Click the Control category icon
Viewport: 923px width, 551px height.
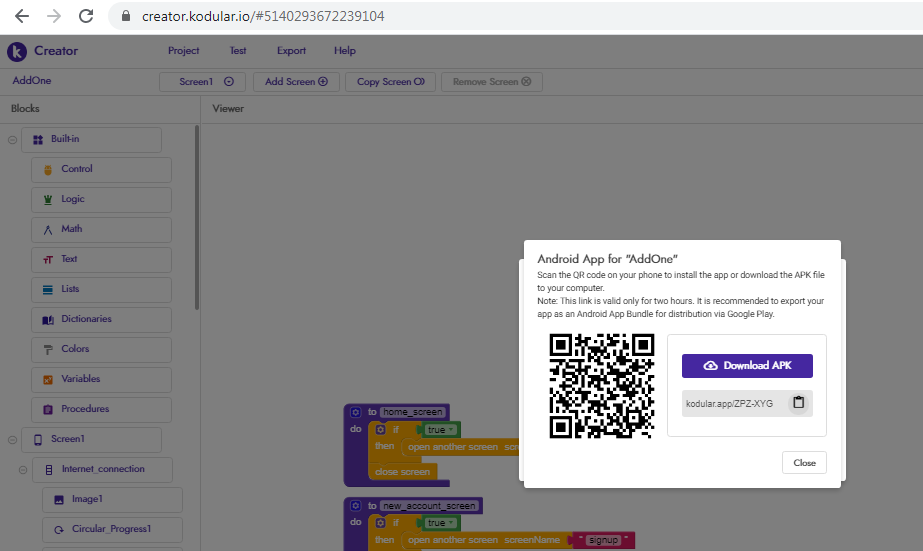(48, 170)
